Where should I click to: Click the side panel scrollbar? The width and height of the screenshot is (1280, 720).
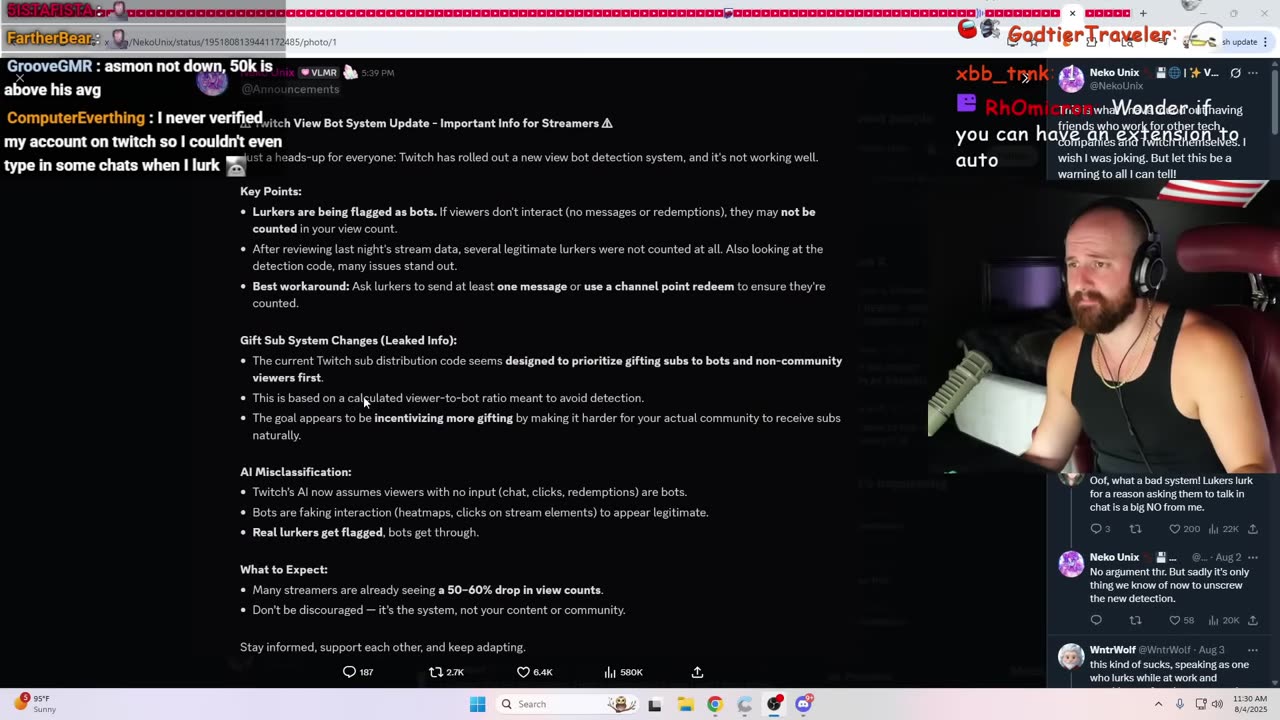tap(1275, 100)
